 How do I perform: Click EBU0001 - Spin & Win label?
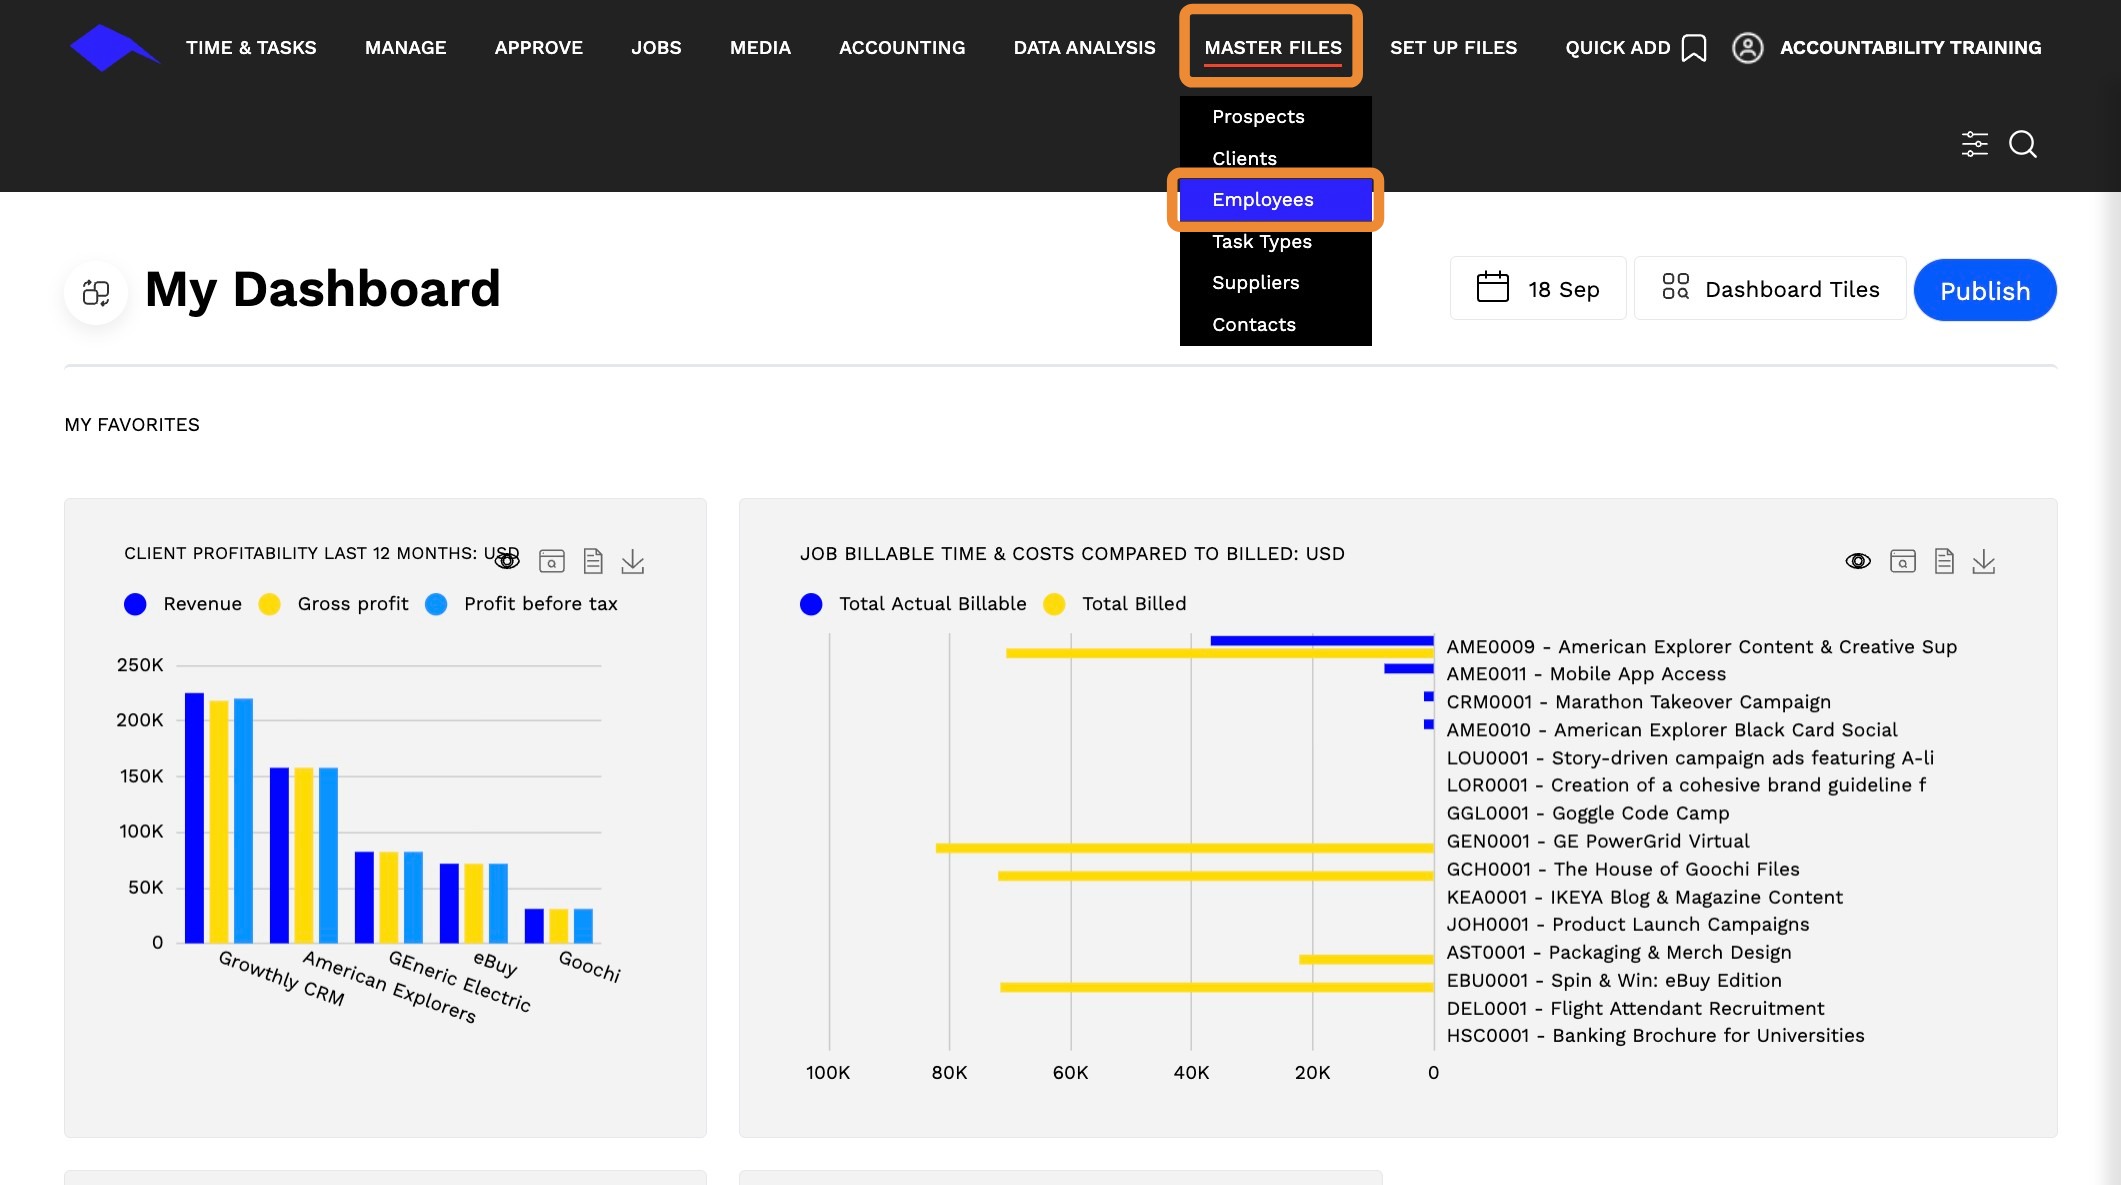pos(1614,980)
